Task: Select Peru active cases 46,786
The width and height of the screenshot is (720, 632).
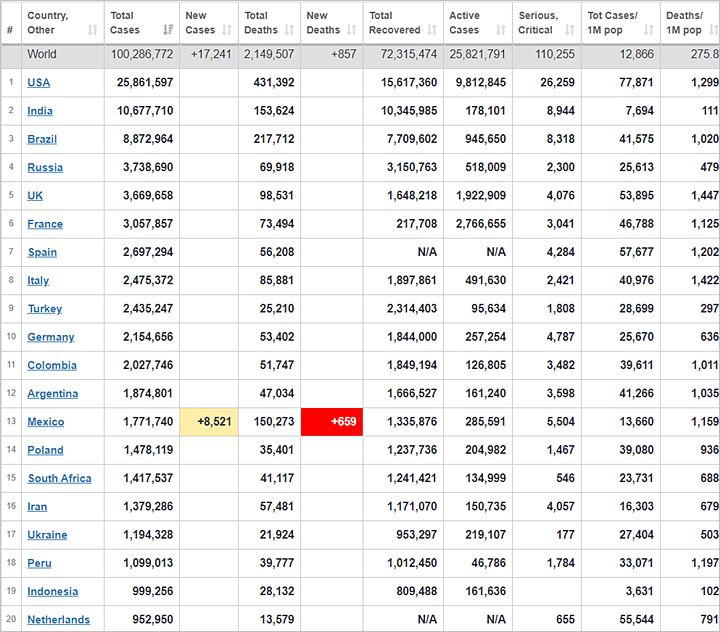Action: (x=489, y=564)
